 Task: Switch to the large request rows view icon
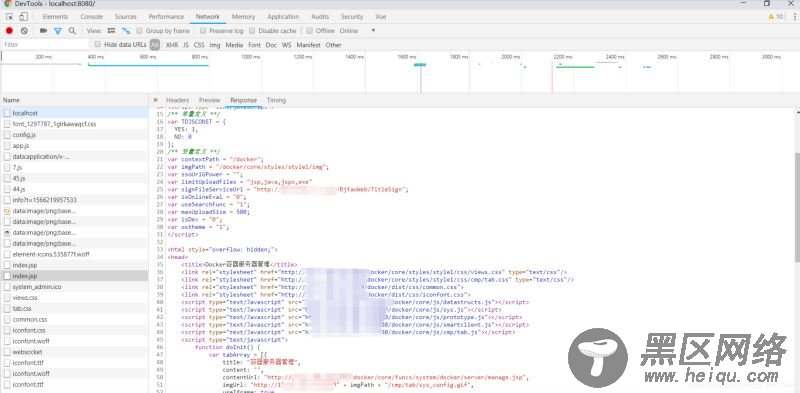[111, 31]
